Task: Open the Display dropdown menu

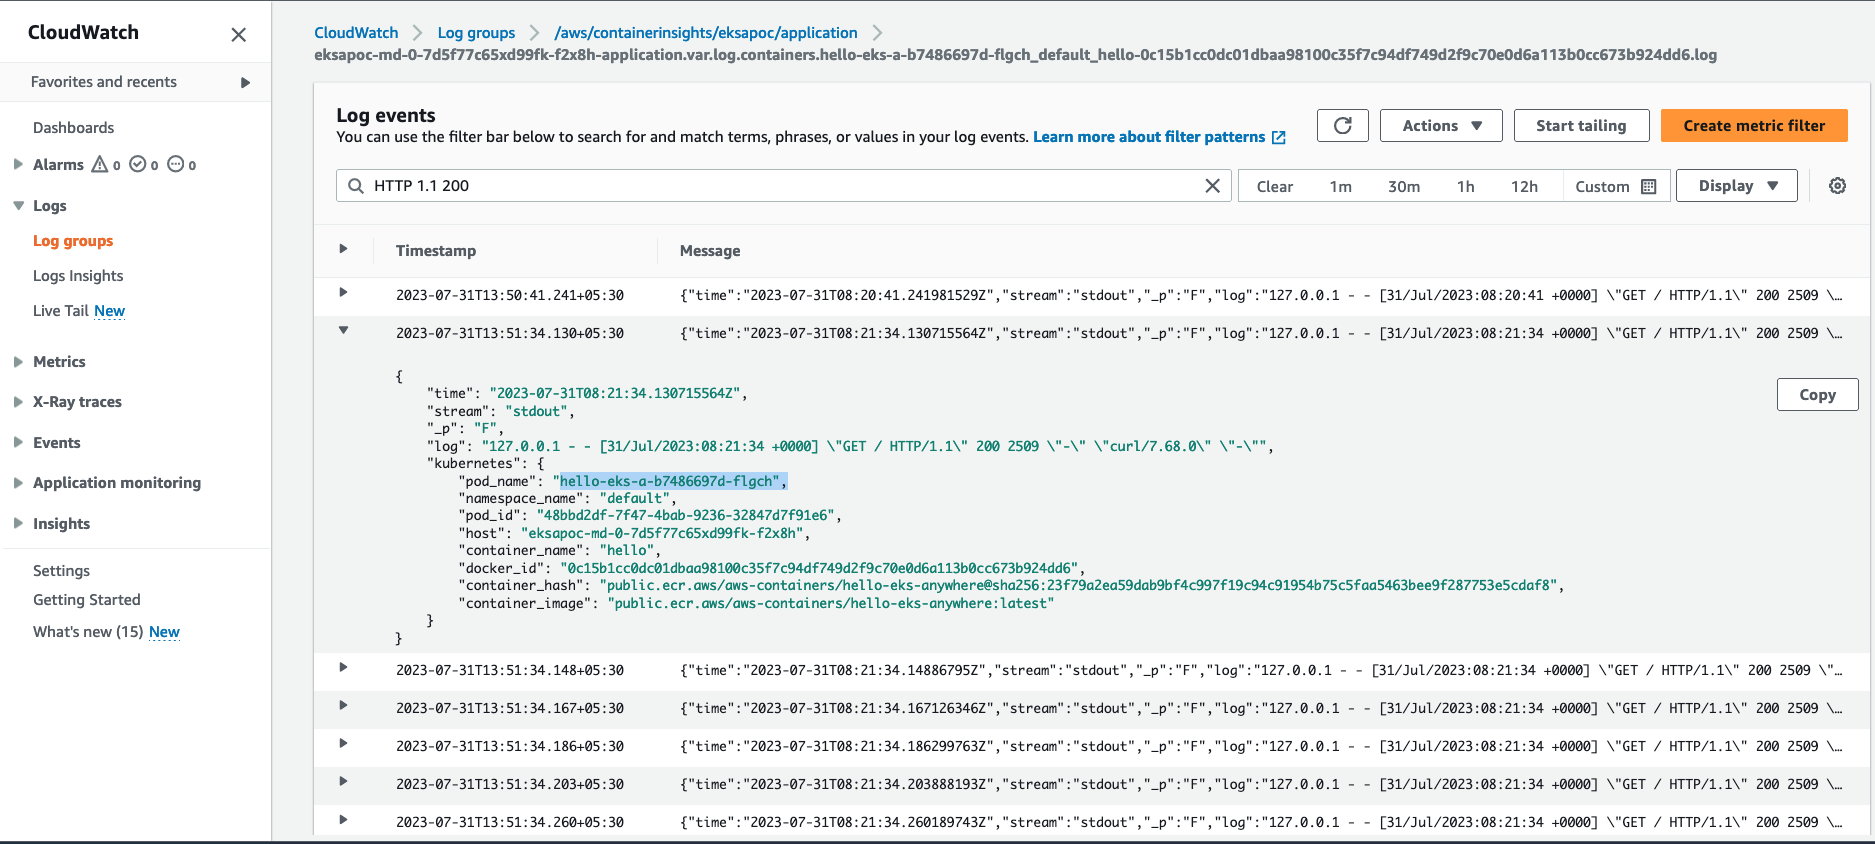Action: coord(1737,186)
